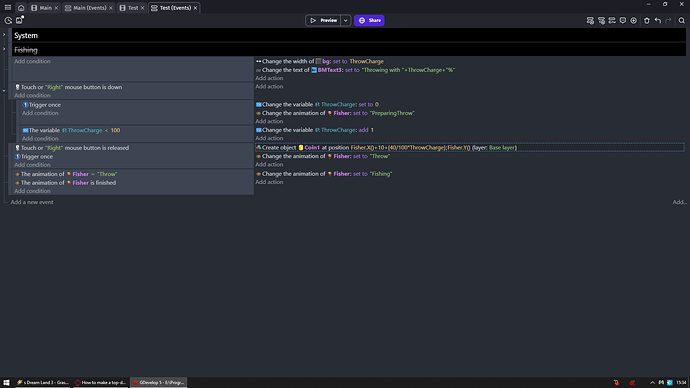690x388 pixels.
Task: Undo the last change
Action: point(657,21)
